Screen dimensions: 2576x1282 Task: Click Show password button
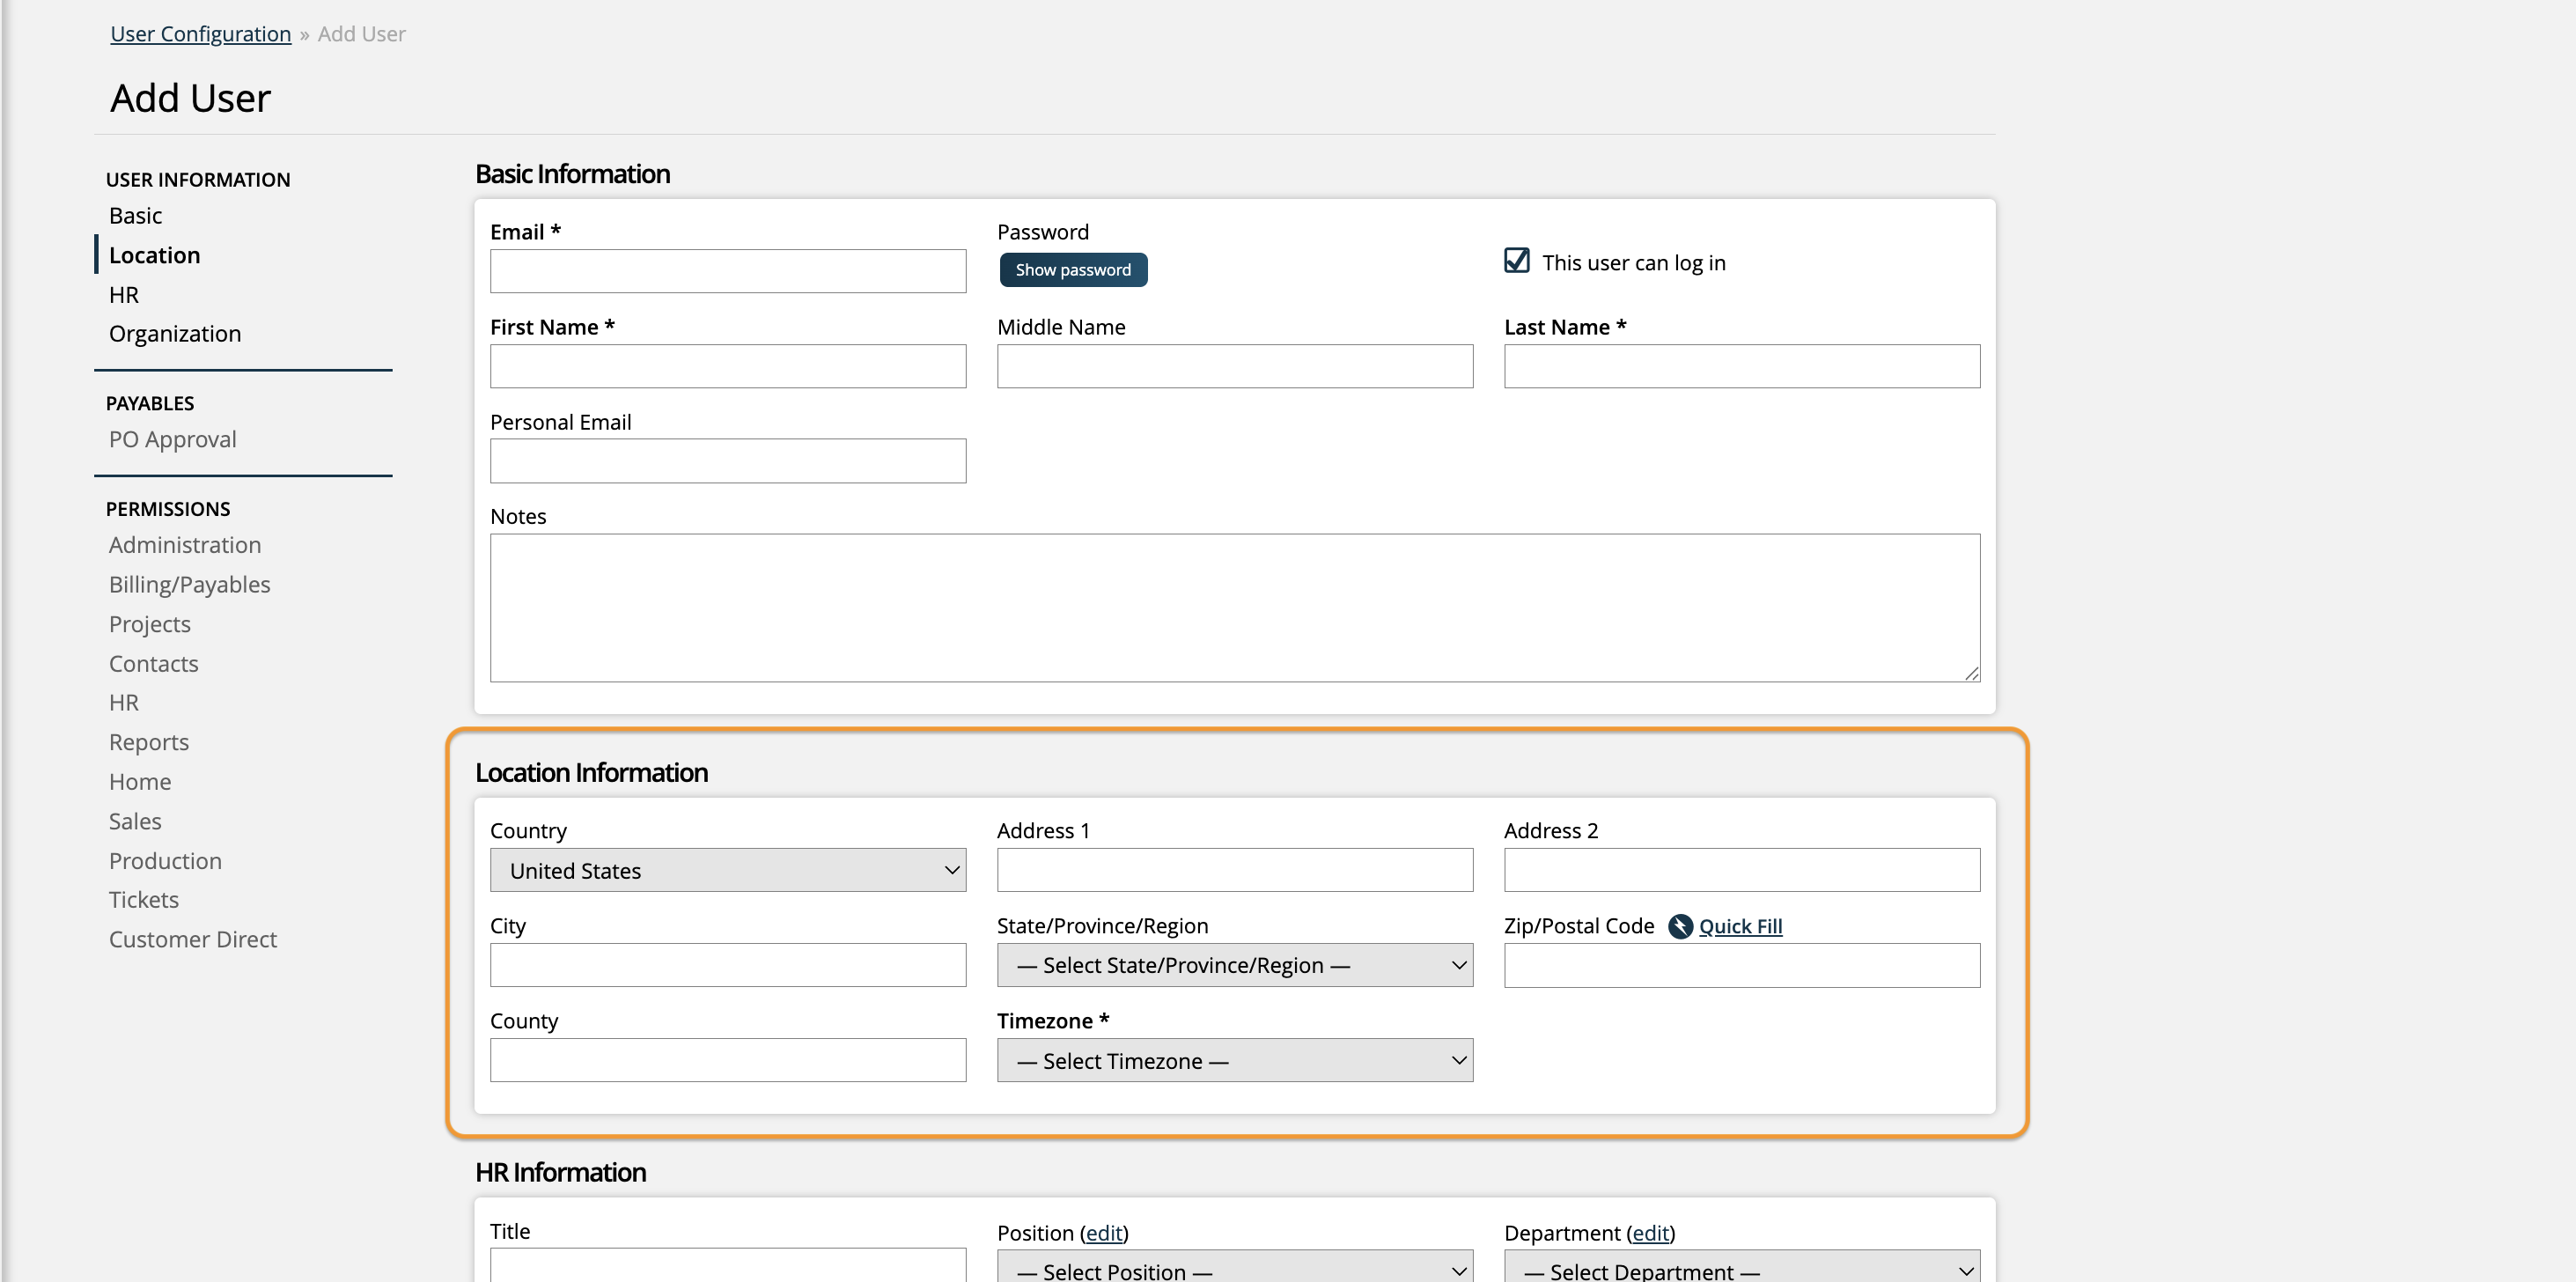(x=1073, y=270)
